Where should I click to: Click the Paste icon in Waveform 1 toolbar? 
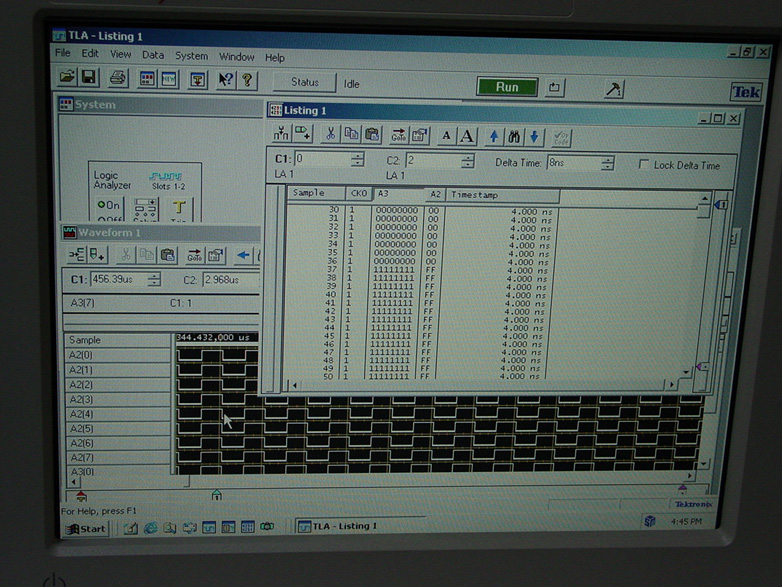[x=168, y=255]
